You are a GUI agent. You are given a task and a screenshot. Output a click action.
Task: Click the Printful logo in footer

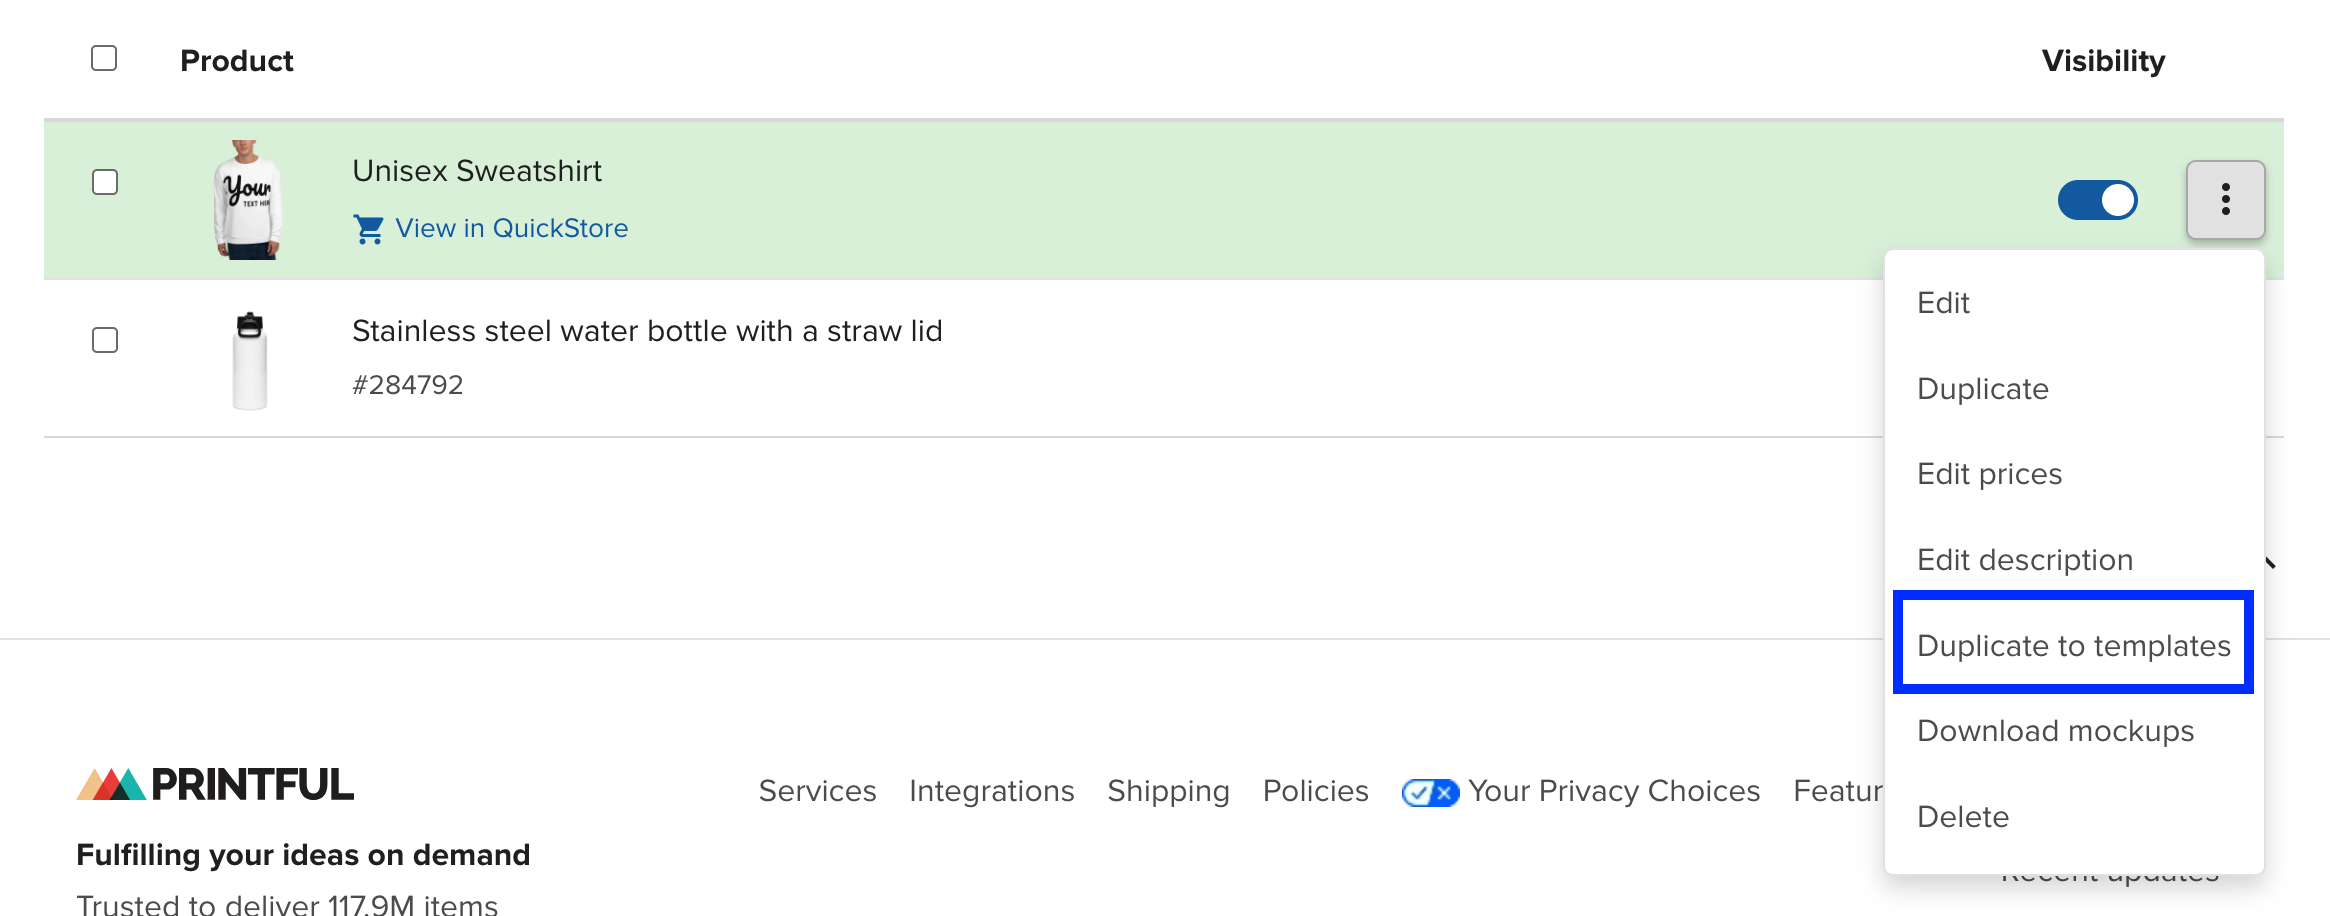pyautogui.click(x=215, y=785)
